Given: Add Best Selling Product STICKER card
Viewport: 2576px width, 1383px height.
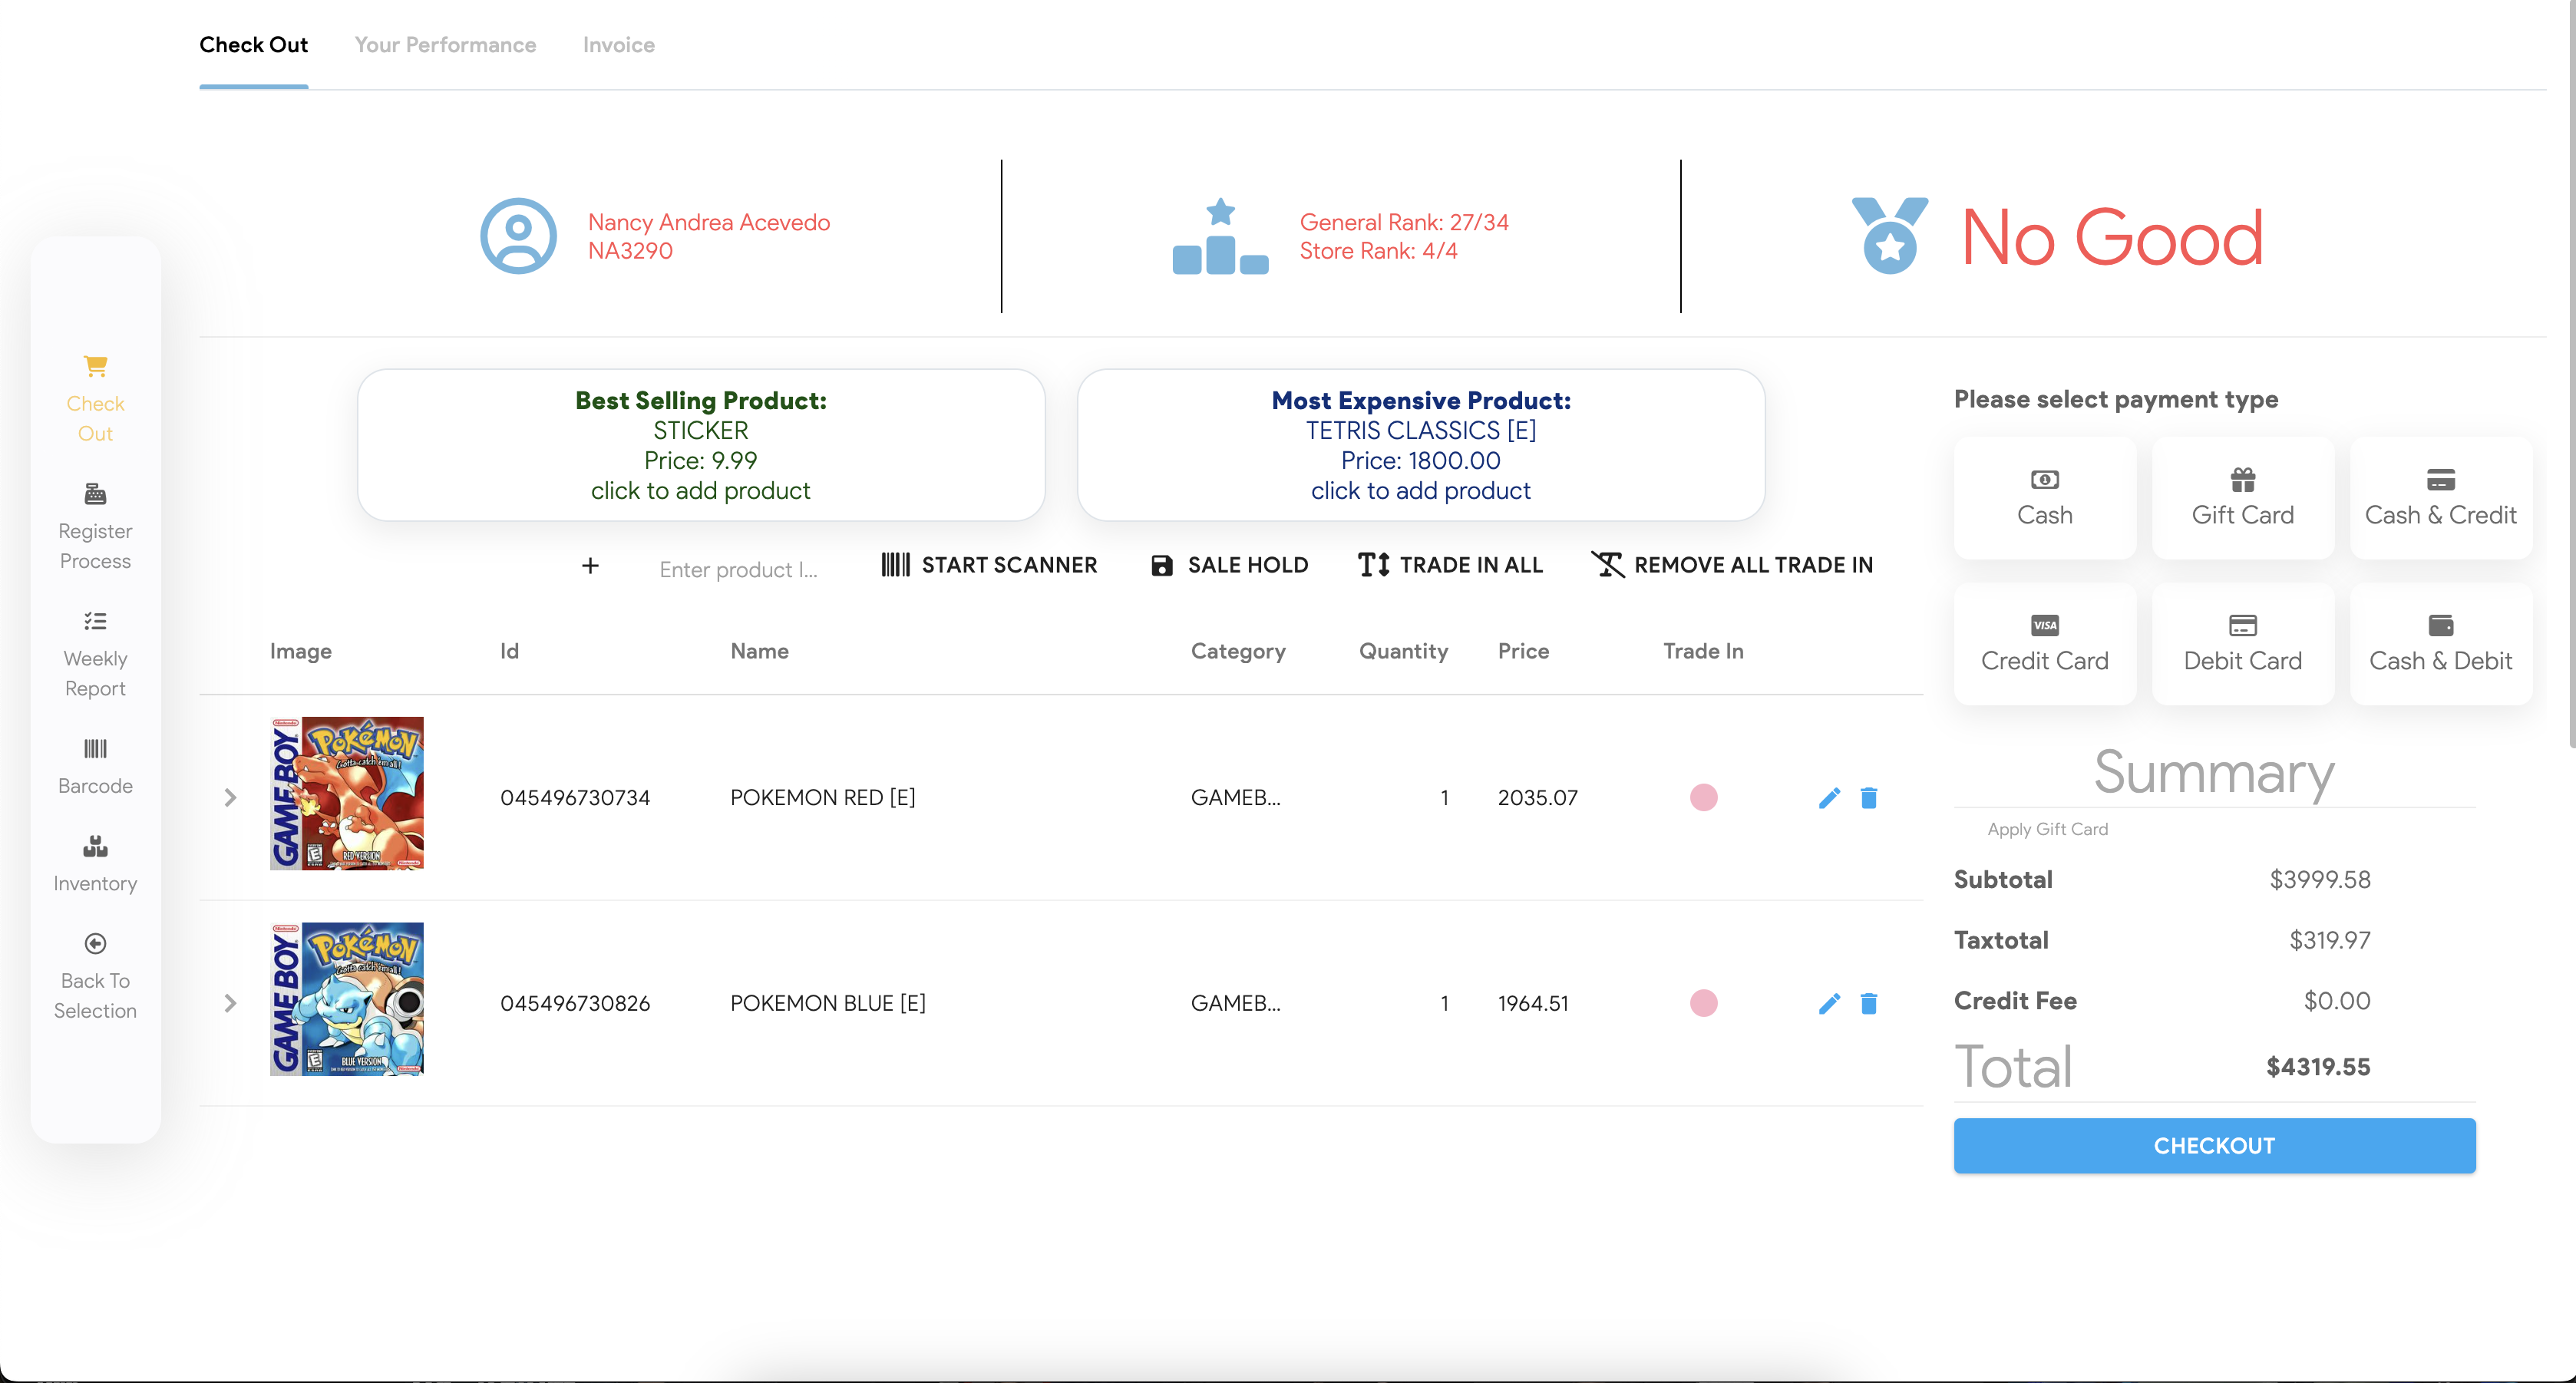Looking at the screenshot, I should click(x=700, y=445).
